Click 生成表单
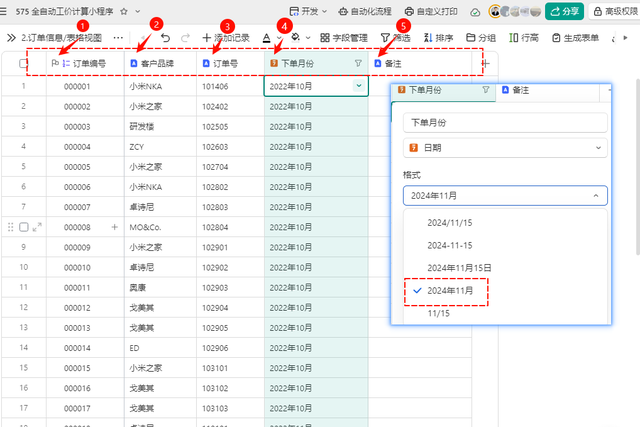 575,38
